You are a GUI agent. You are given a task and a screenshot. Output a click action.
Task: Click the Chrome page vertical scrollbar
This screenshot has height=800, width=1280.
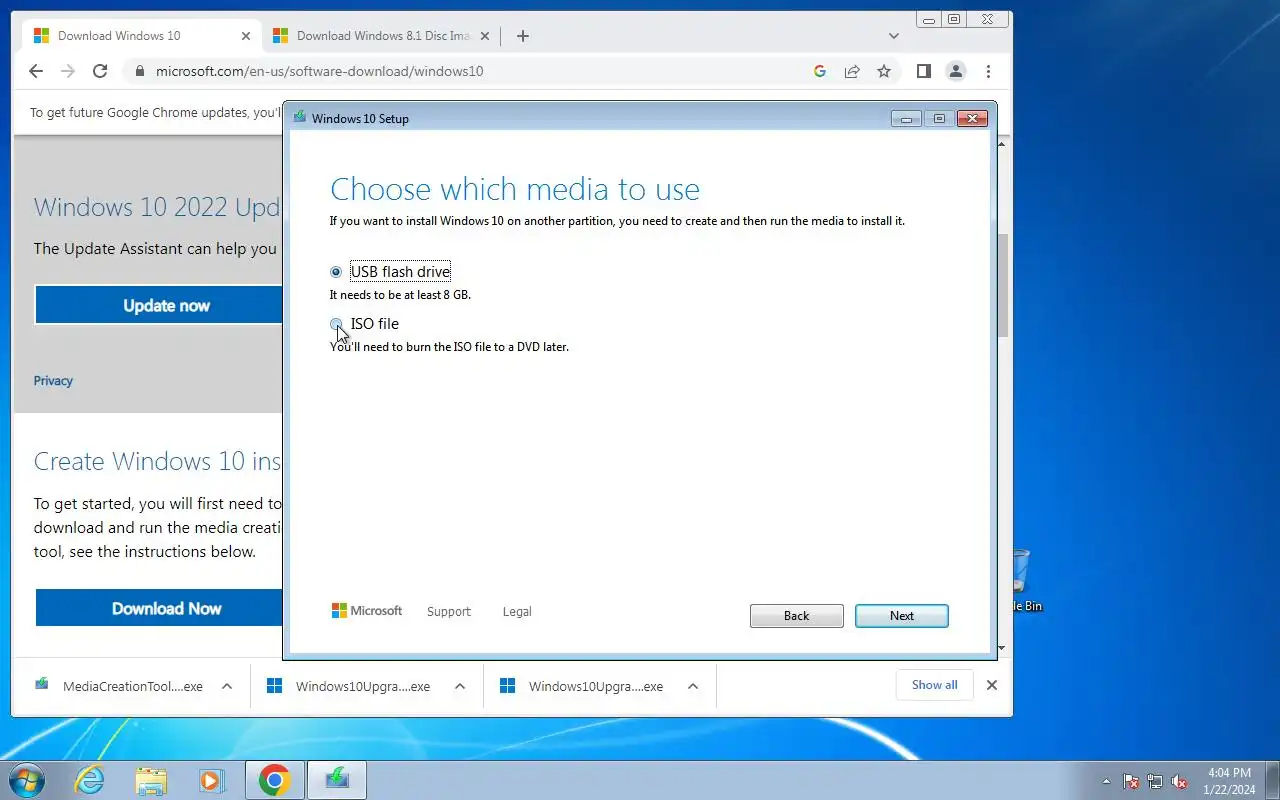point(1003,285)
